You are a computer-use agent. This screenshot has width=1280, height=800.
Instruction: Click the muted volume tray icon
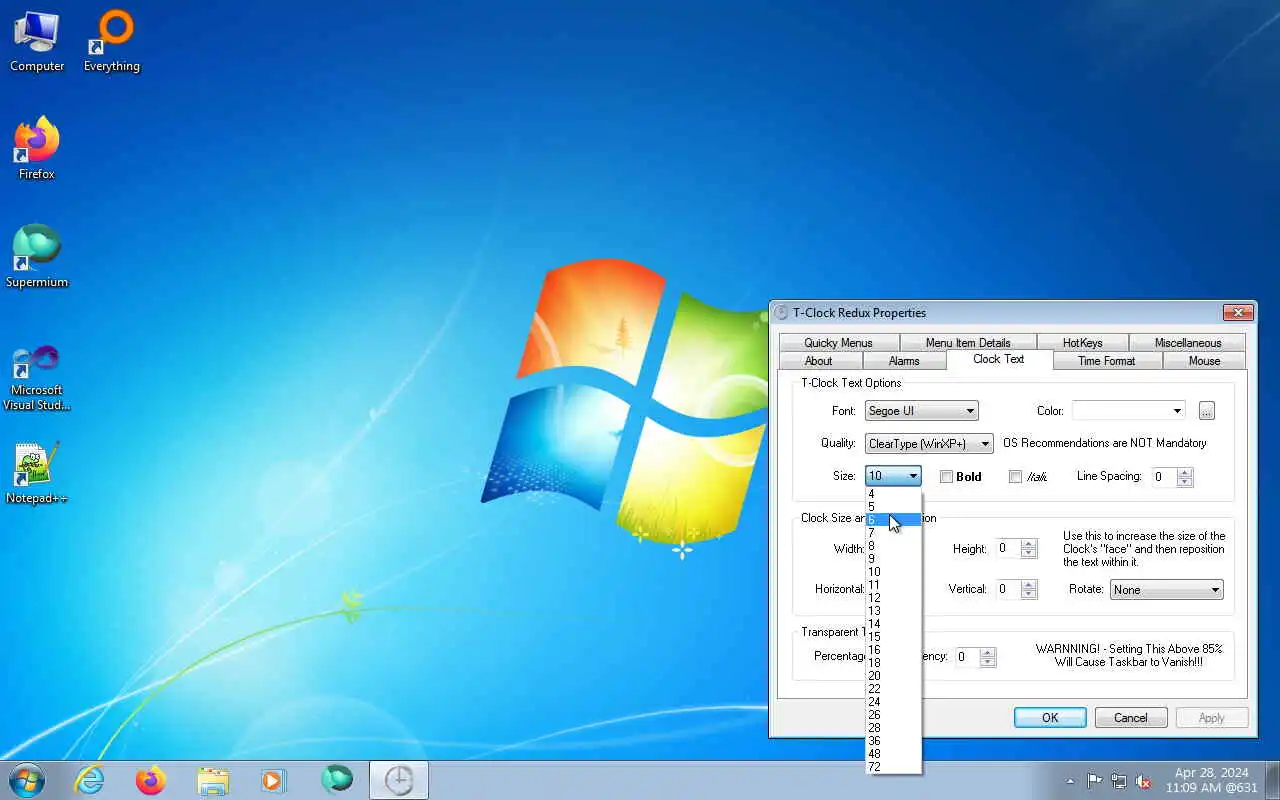[1143, 781]
